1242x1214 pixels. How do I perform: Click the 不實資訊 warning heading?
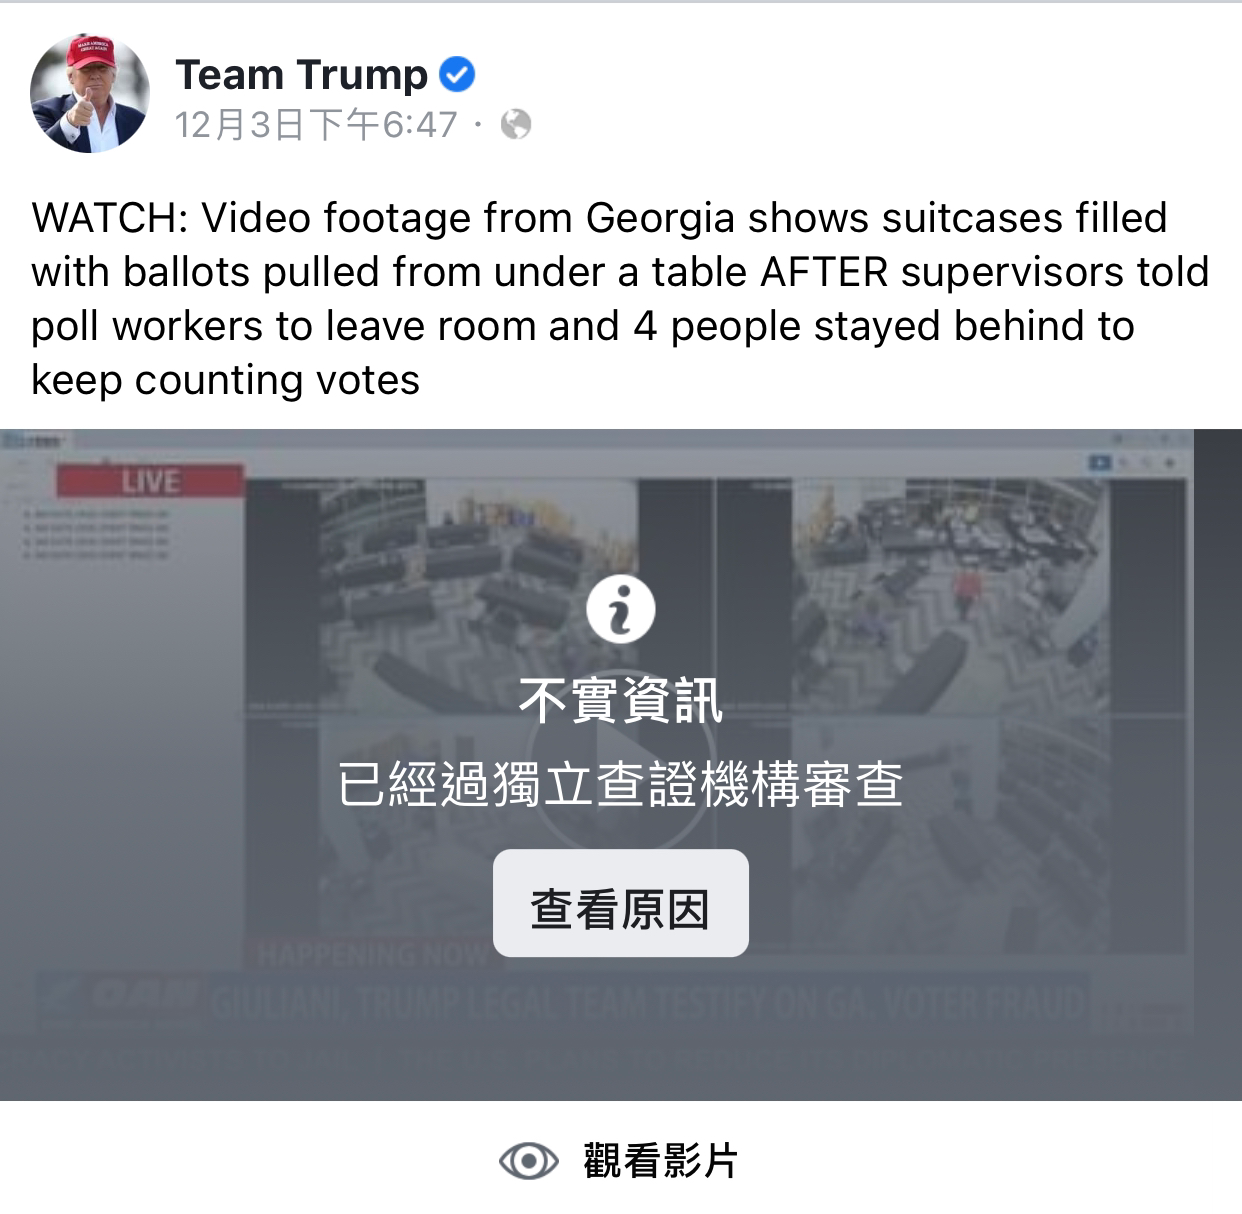pyautogui.click(x=620, y=700)
